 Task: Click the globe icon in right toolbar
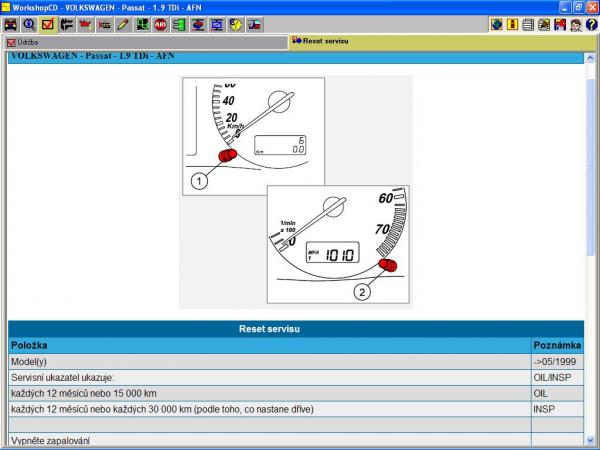(x=497, y=24)
